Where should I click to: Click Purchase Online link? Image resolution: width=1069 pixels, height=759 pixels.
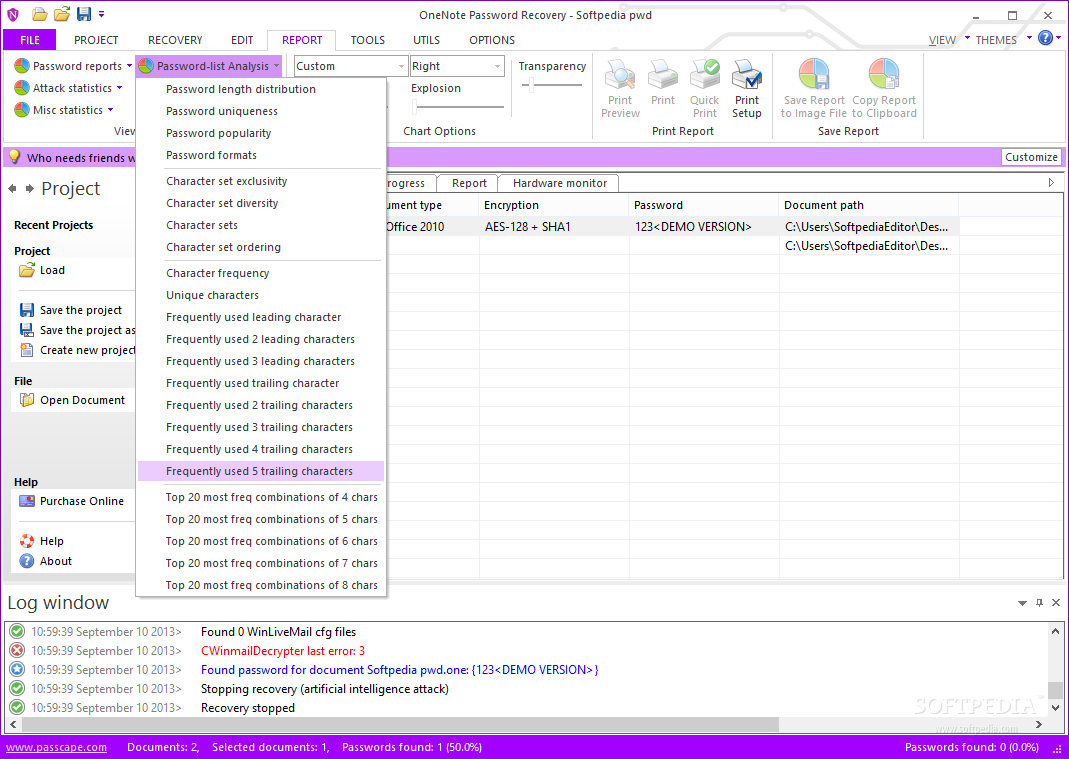[x=82, y=501]
